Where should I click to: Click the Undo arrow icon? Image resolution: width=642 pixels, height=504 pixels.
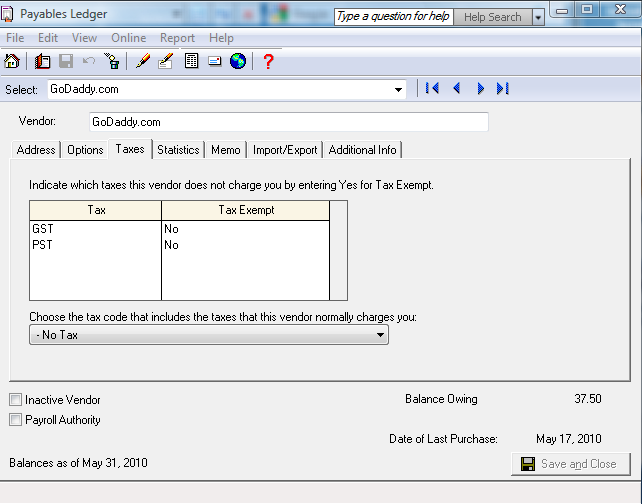pyautogui.click(x=89, y=61)
